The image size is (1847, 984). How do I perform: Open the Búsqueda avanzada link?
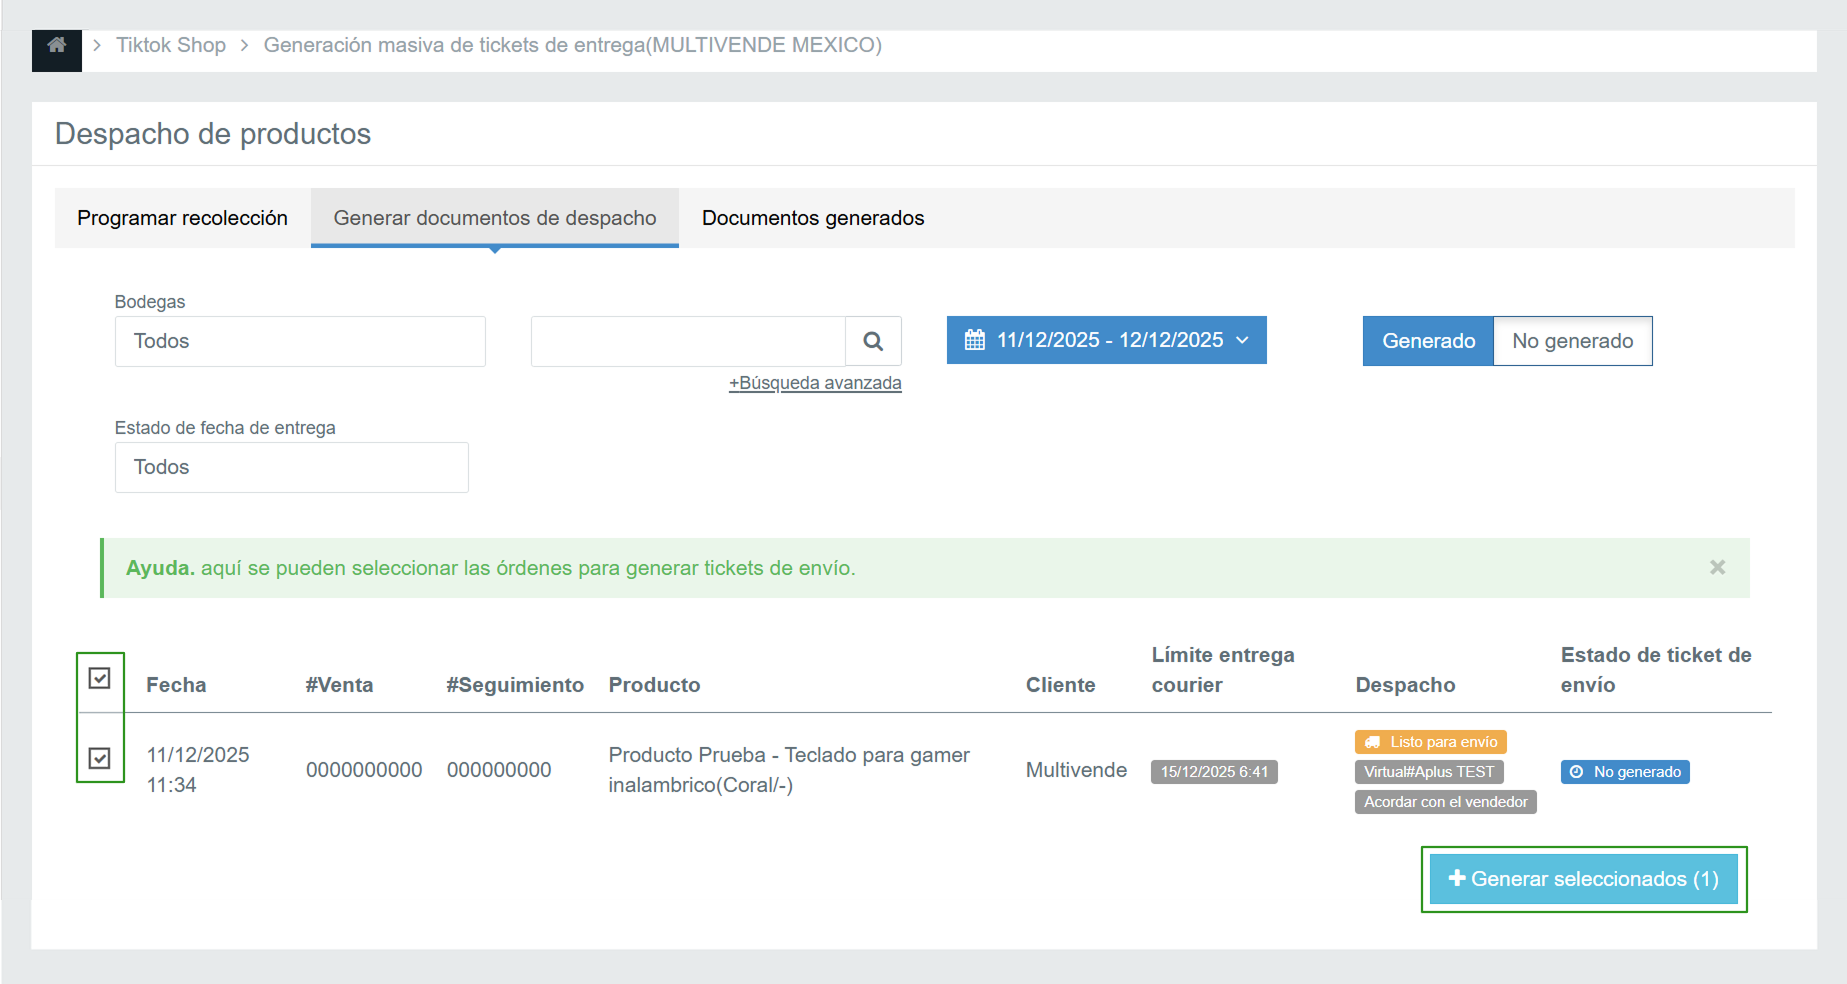(814, 383)
